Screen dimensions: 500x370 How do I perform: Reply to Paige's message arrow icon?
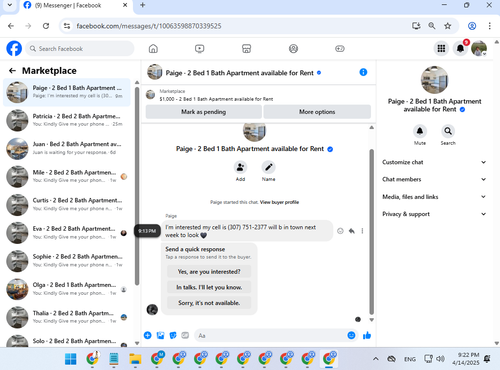[352, 231]
